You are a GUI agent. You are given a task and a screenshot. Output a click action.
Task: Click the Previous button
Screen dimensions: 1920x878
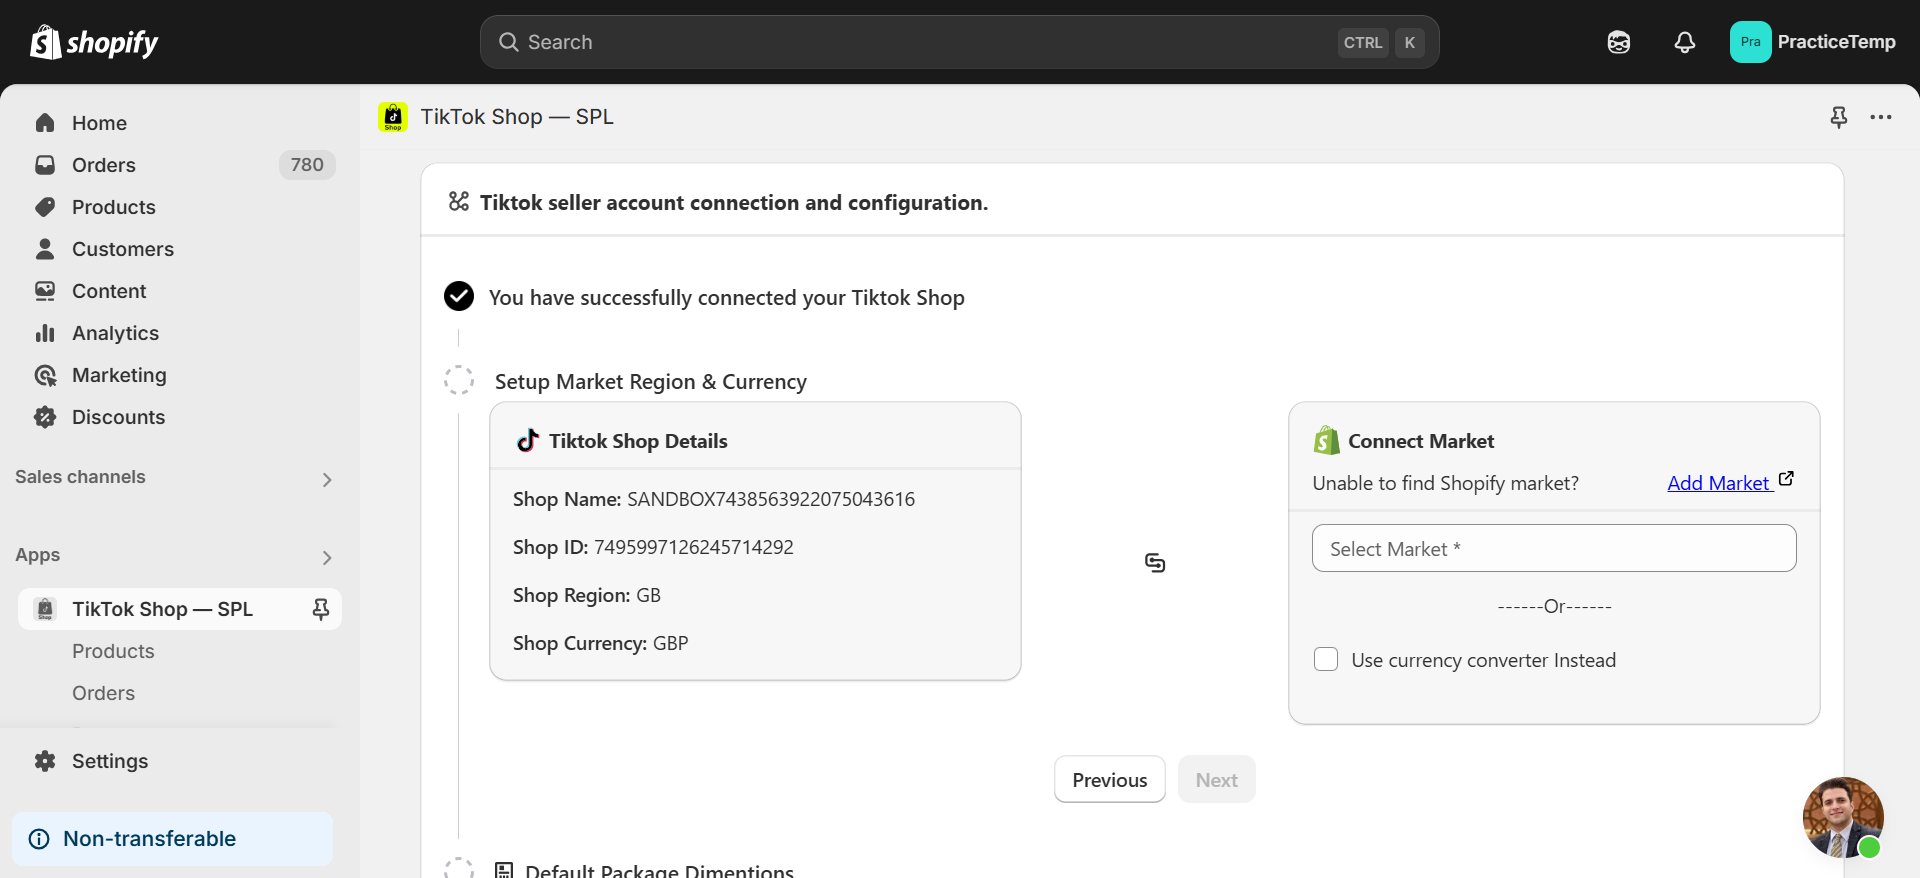click(1109, 780)
